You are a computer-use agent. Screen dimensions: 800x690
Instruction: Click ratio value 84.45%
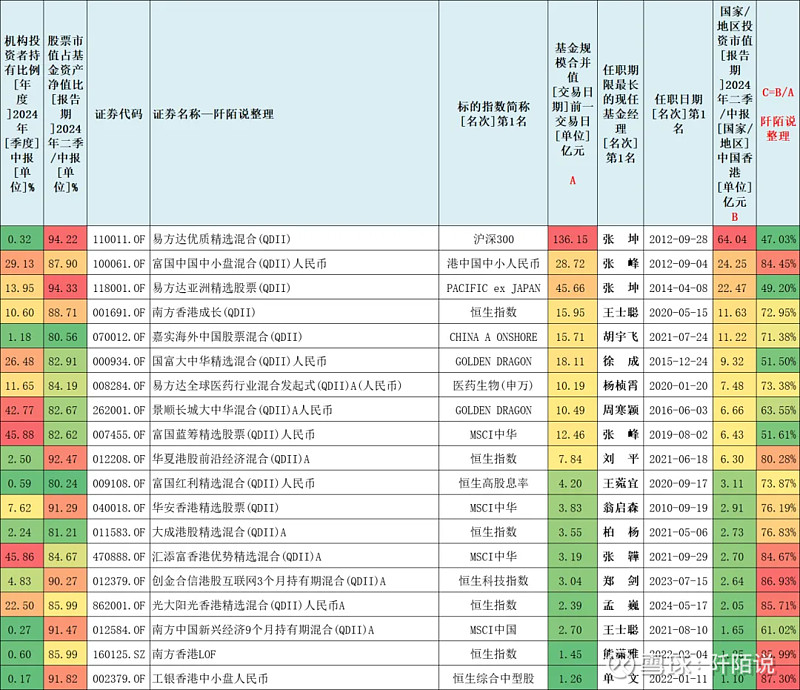click(x=778, y=263)
